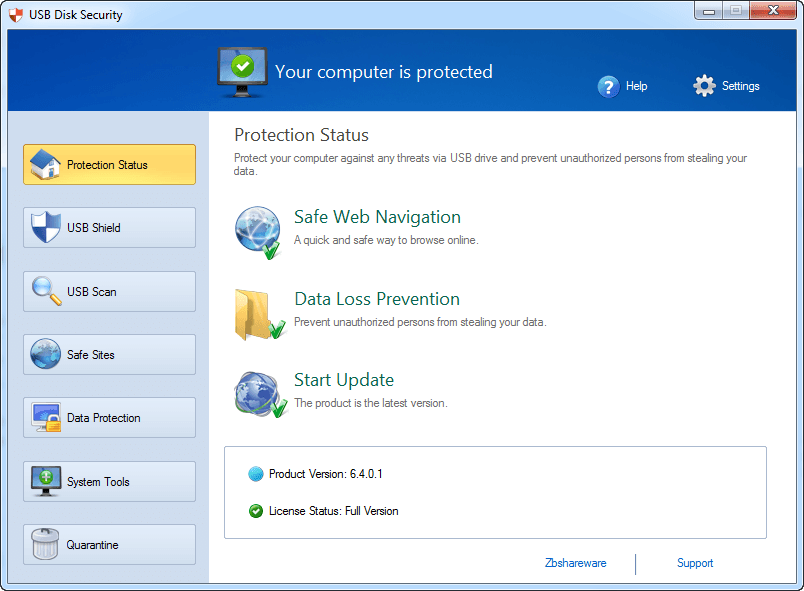Go to the USB Scan section
804x591 pixels.
coord(109,291)
